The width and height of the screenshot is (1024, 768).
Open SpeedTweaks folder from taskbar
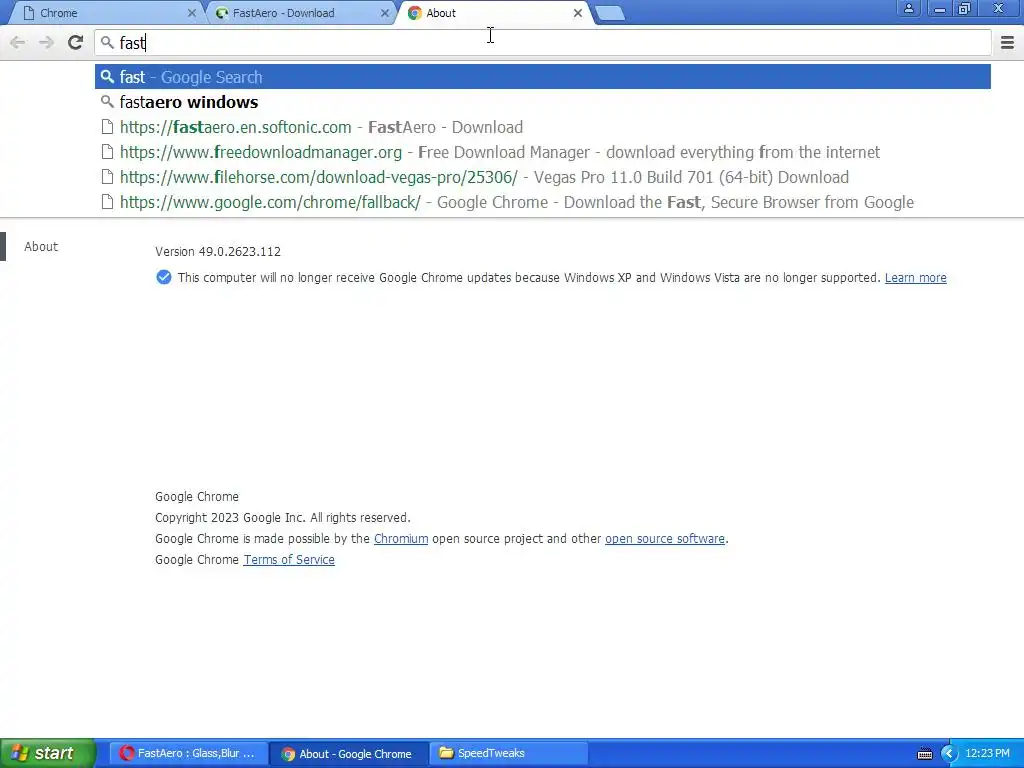click(509, 753)
